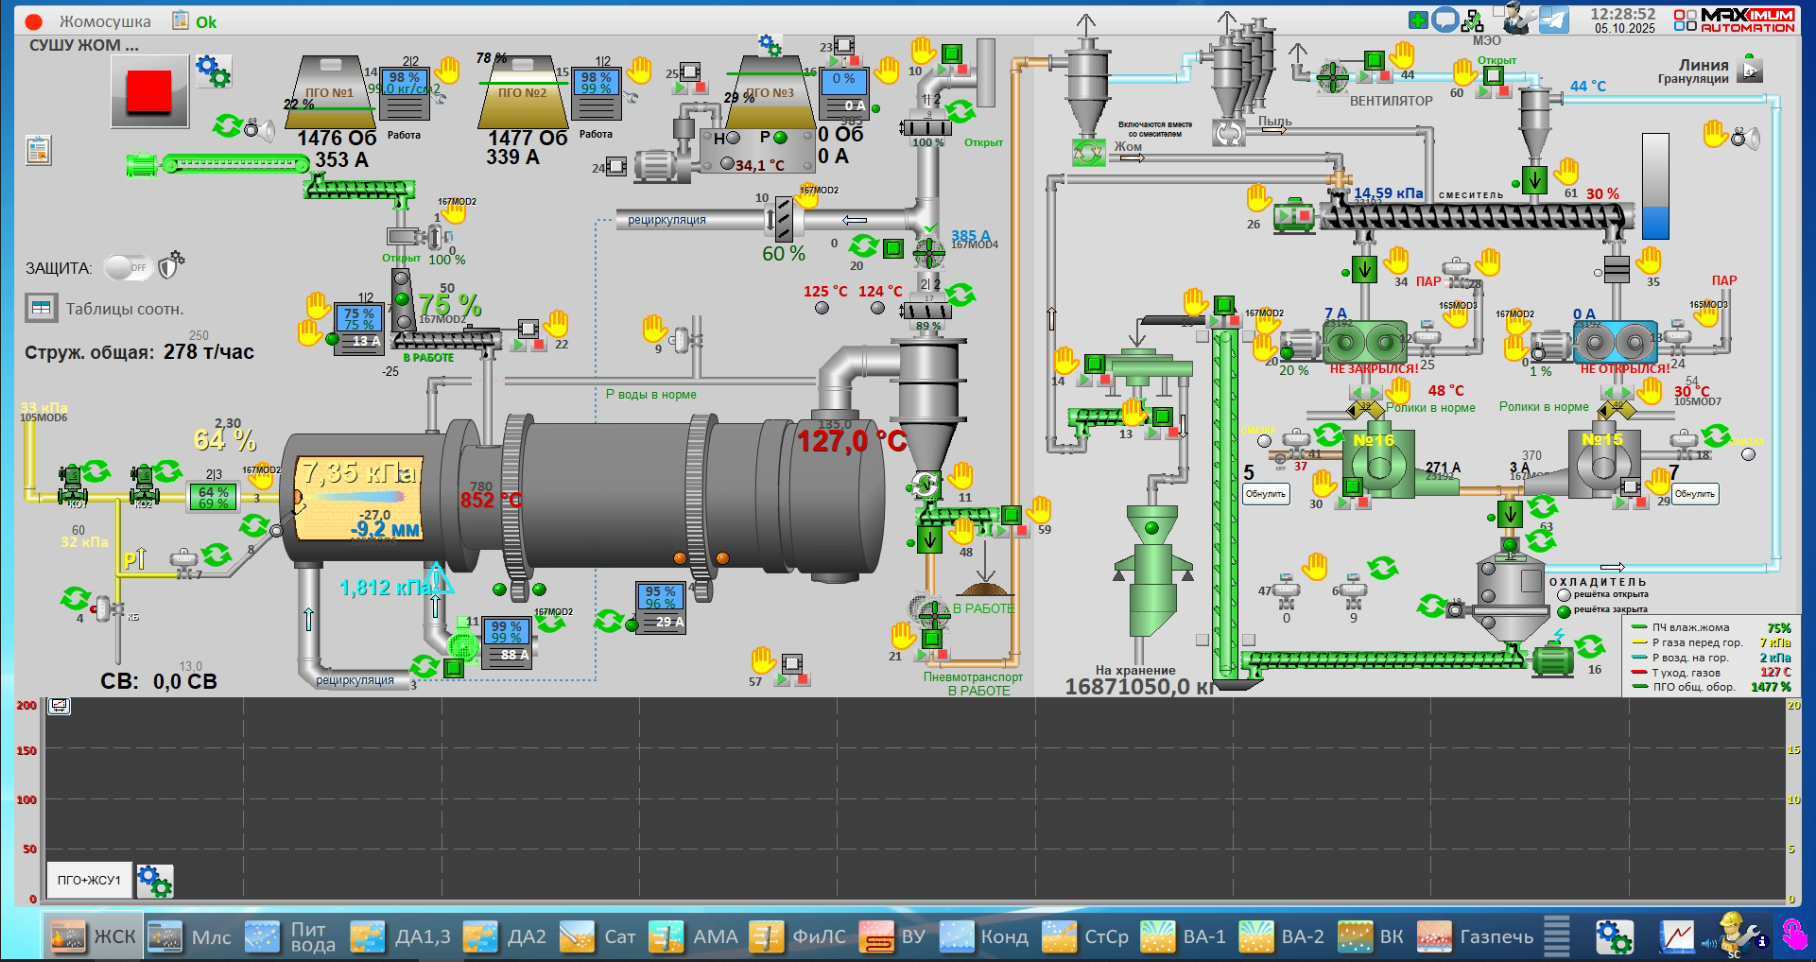Click the left Обнулить reset button

click(1265, 494)
